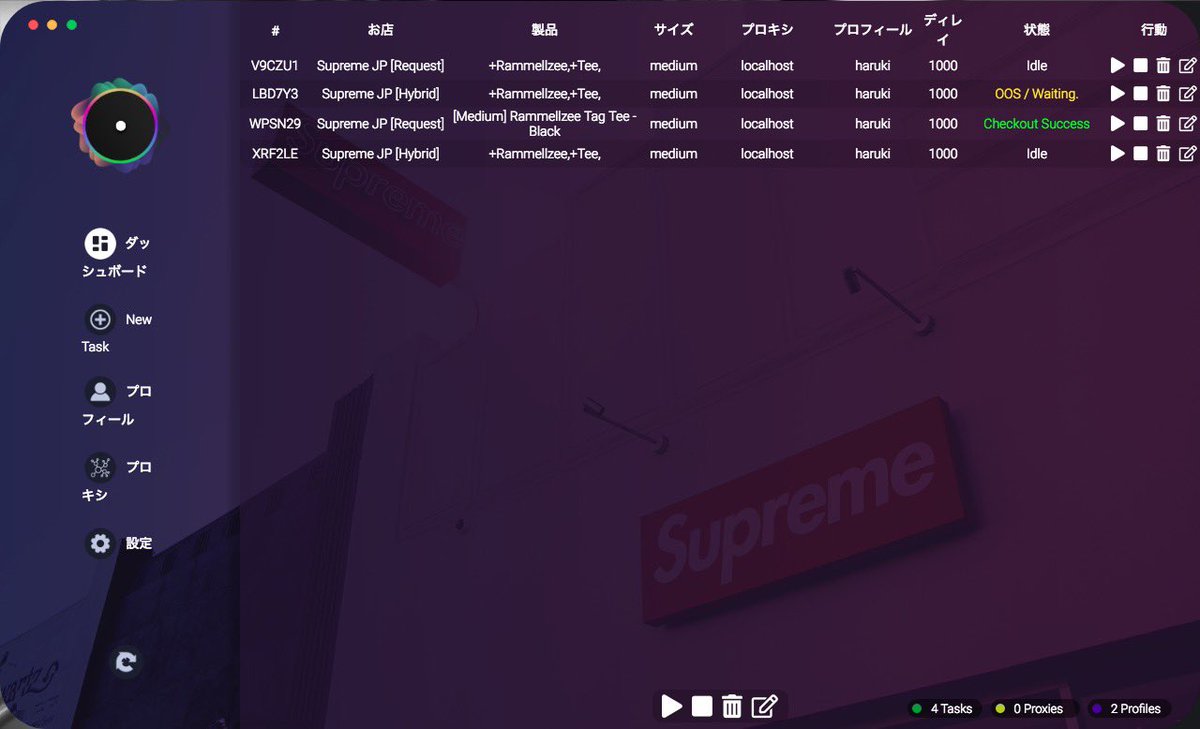Open the ダッシュボード dashboard page
Image resolution: width=1200 pixels, height=729 pixels.
pos(116,256)
